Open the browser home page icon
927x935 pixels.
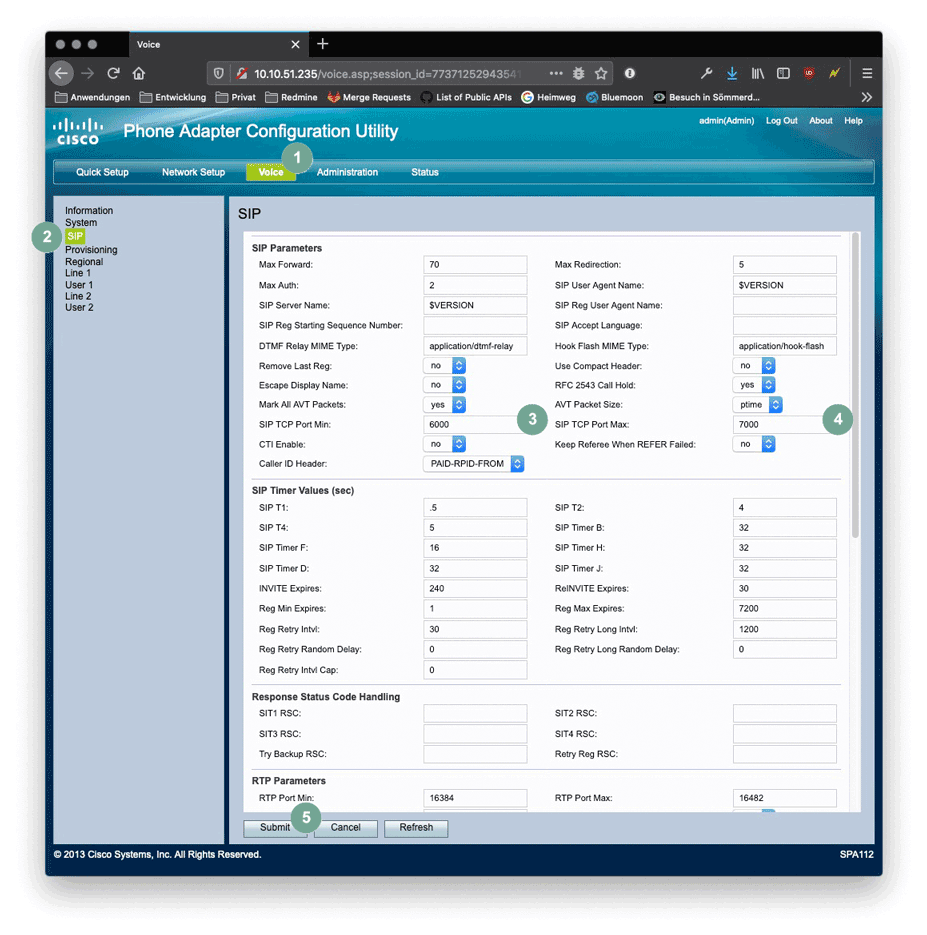[x=139, y=73]
